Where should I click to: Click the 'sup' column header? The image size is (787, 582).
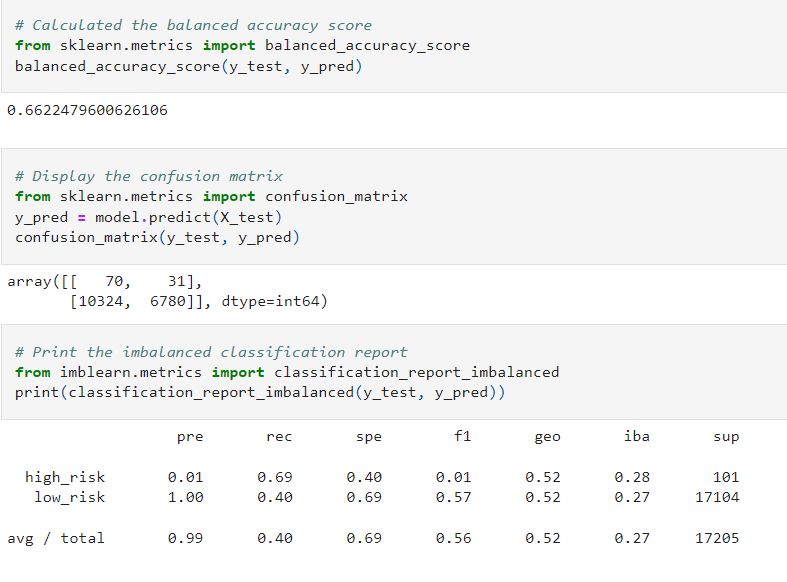[x=726, y=437]
